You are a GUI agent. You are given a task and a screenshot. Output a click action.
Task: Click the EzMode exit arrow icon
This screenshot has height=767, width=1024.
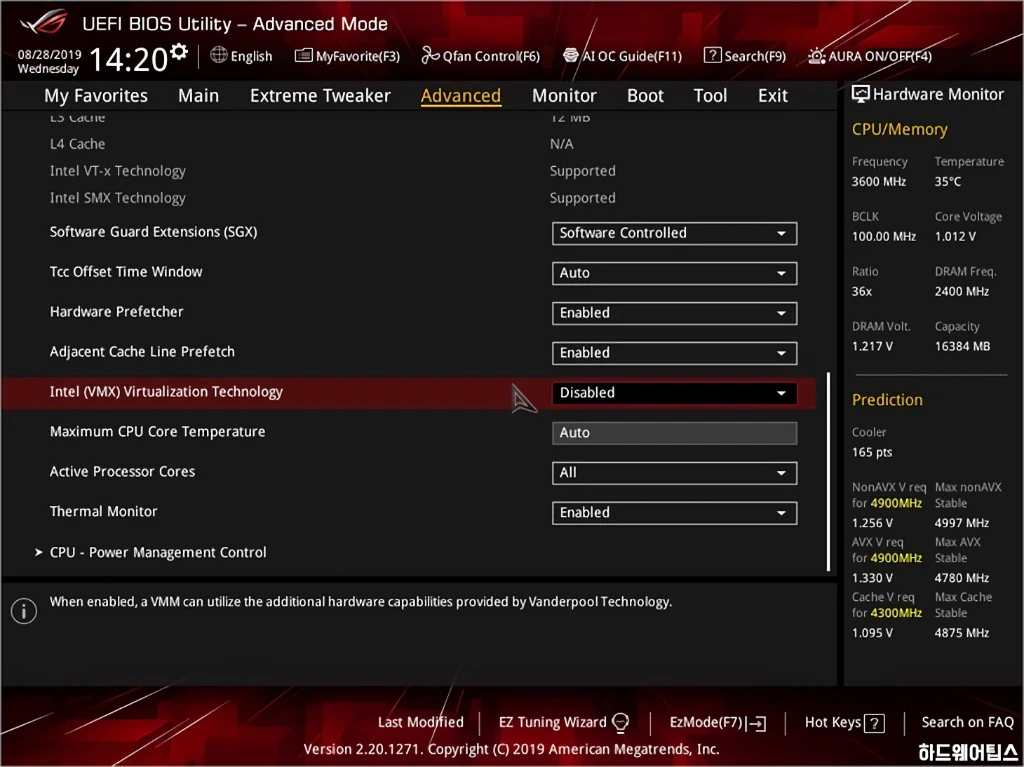coord(757,723)
